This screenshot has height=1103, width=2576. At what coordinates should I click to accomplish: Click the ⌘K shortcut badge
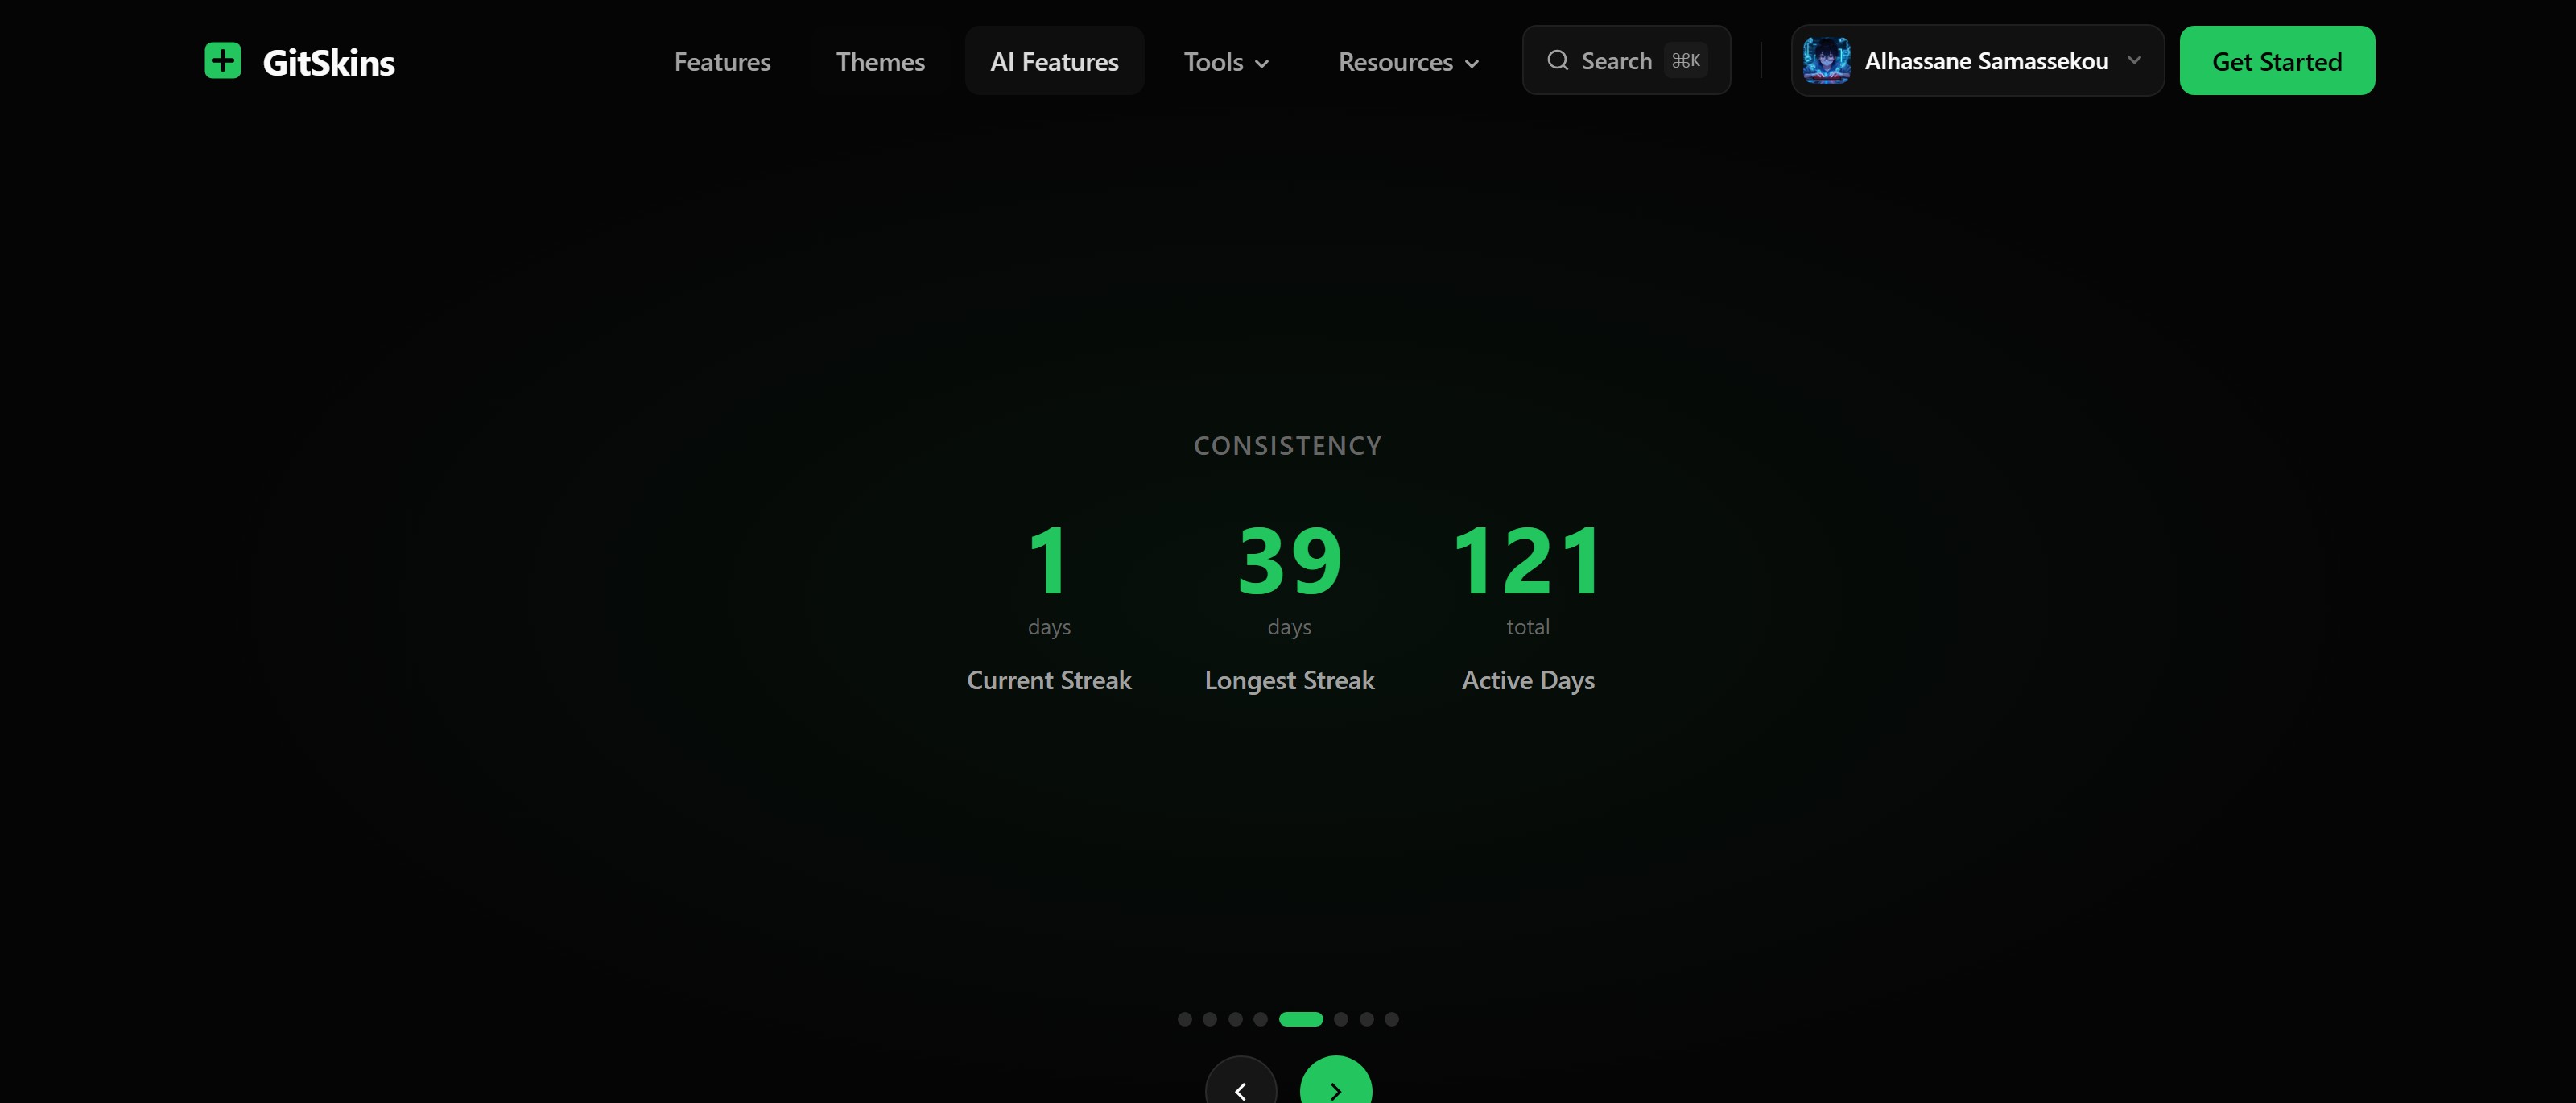click(1686, 61)
